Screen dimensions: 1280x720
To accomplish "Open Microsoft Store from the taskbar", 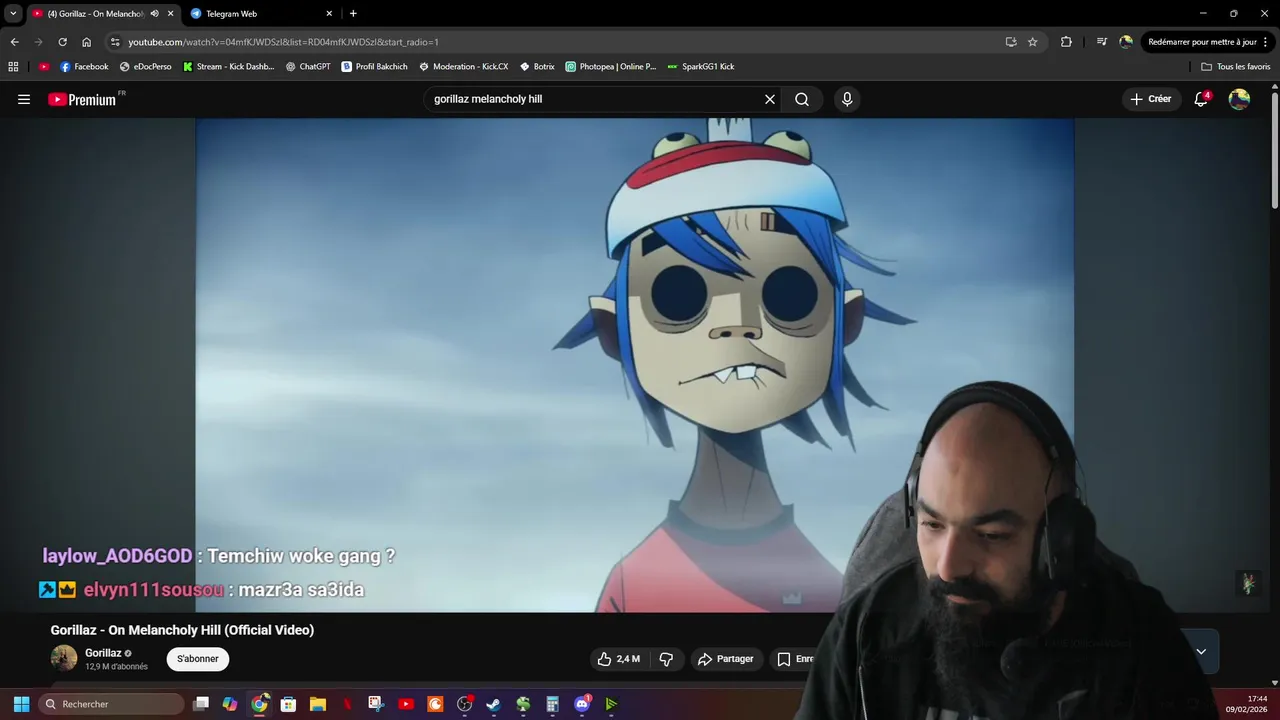I will pos(288,704).
